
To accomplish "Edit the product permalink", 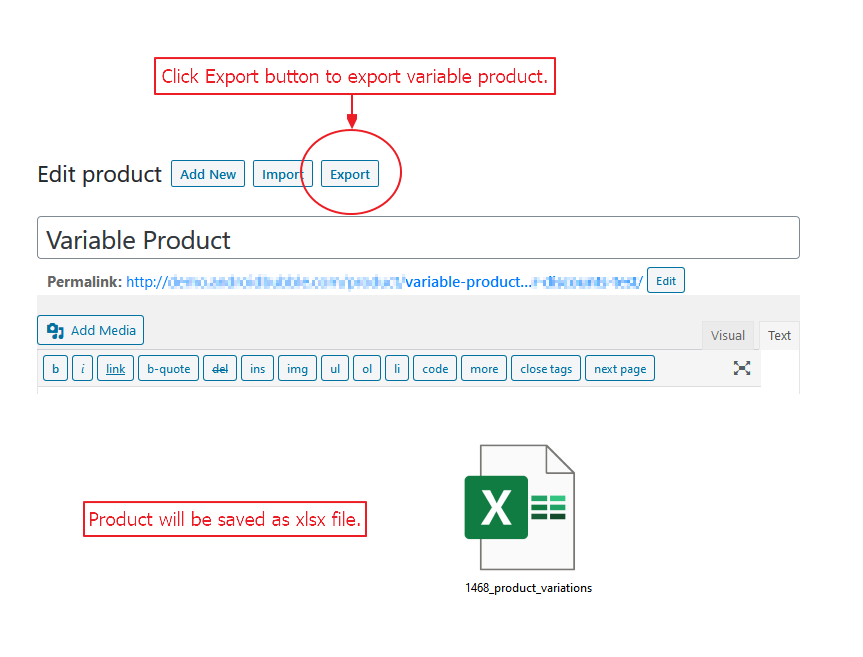I will (x=665, y=281).
